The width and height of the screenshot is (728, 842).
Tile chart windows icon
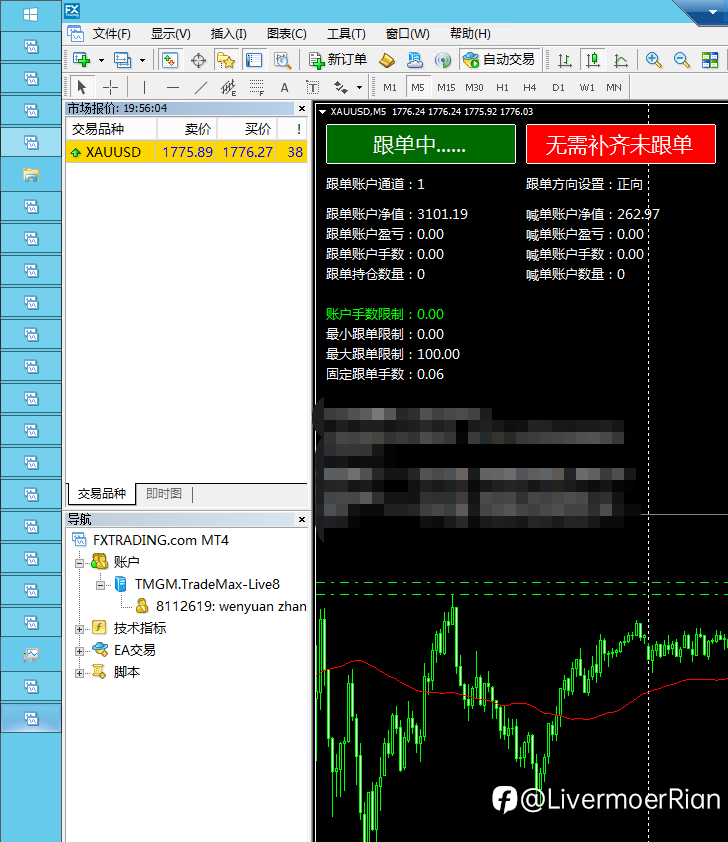[710, 60]
